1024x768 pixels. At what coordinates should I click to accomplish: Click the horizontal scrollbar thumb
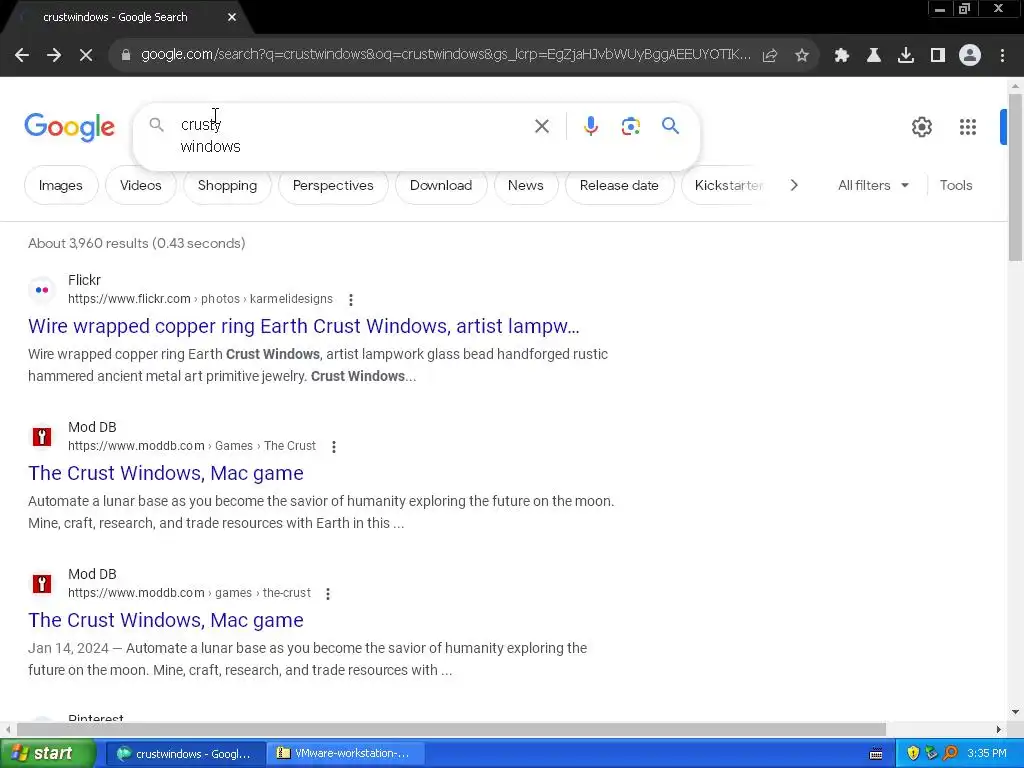pyautogui.click(x=451, y=729)
